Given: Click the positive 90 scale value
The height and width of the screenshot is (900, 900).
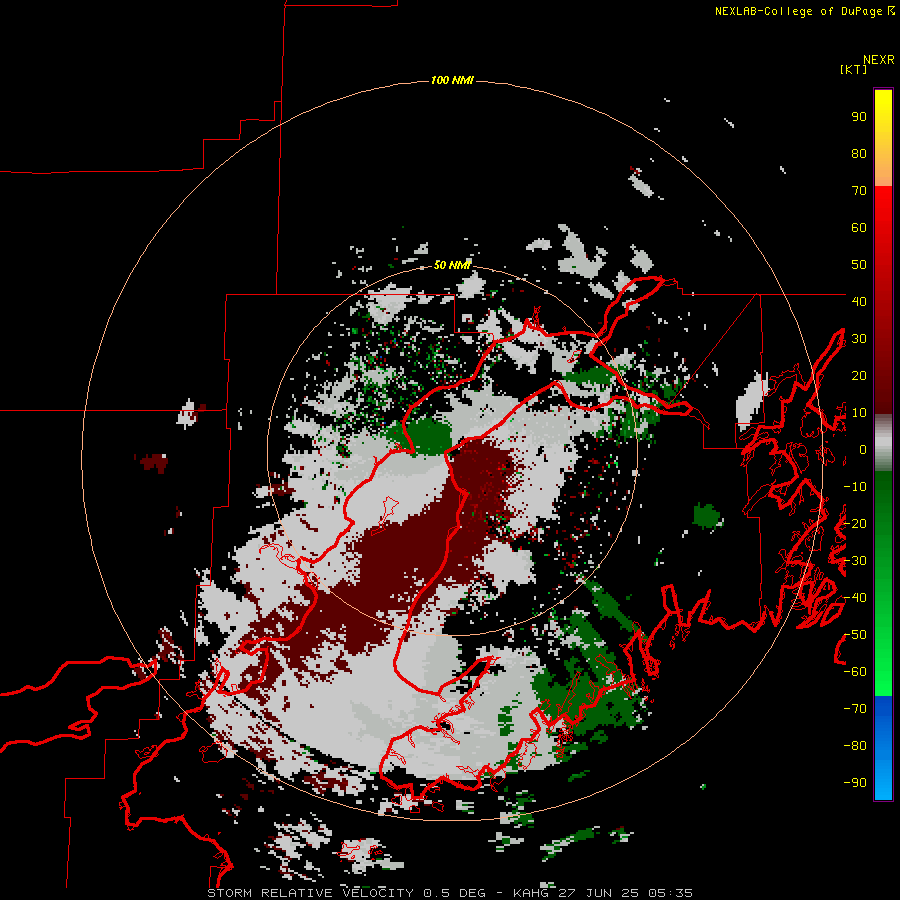Looking at the screenshot, I should point(859,117).
